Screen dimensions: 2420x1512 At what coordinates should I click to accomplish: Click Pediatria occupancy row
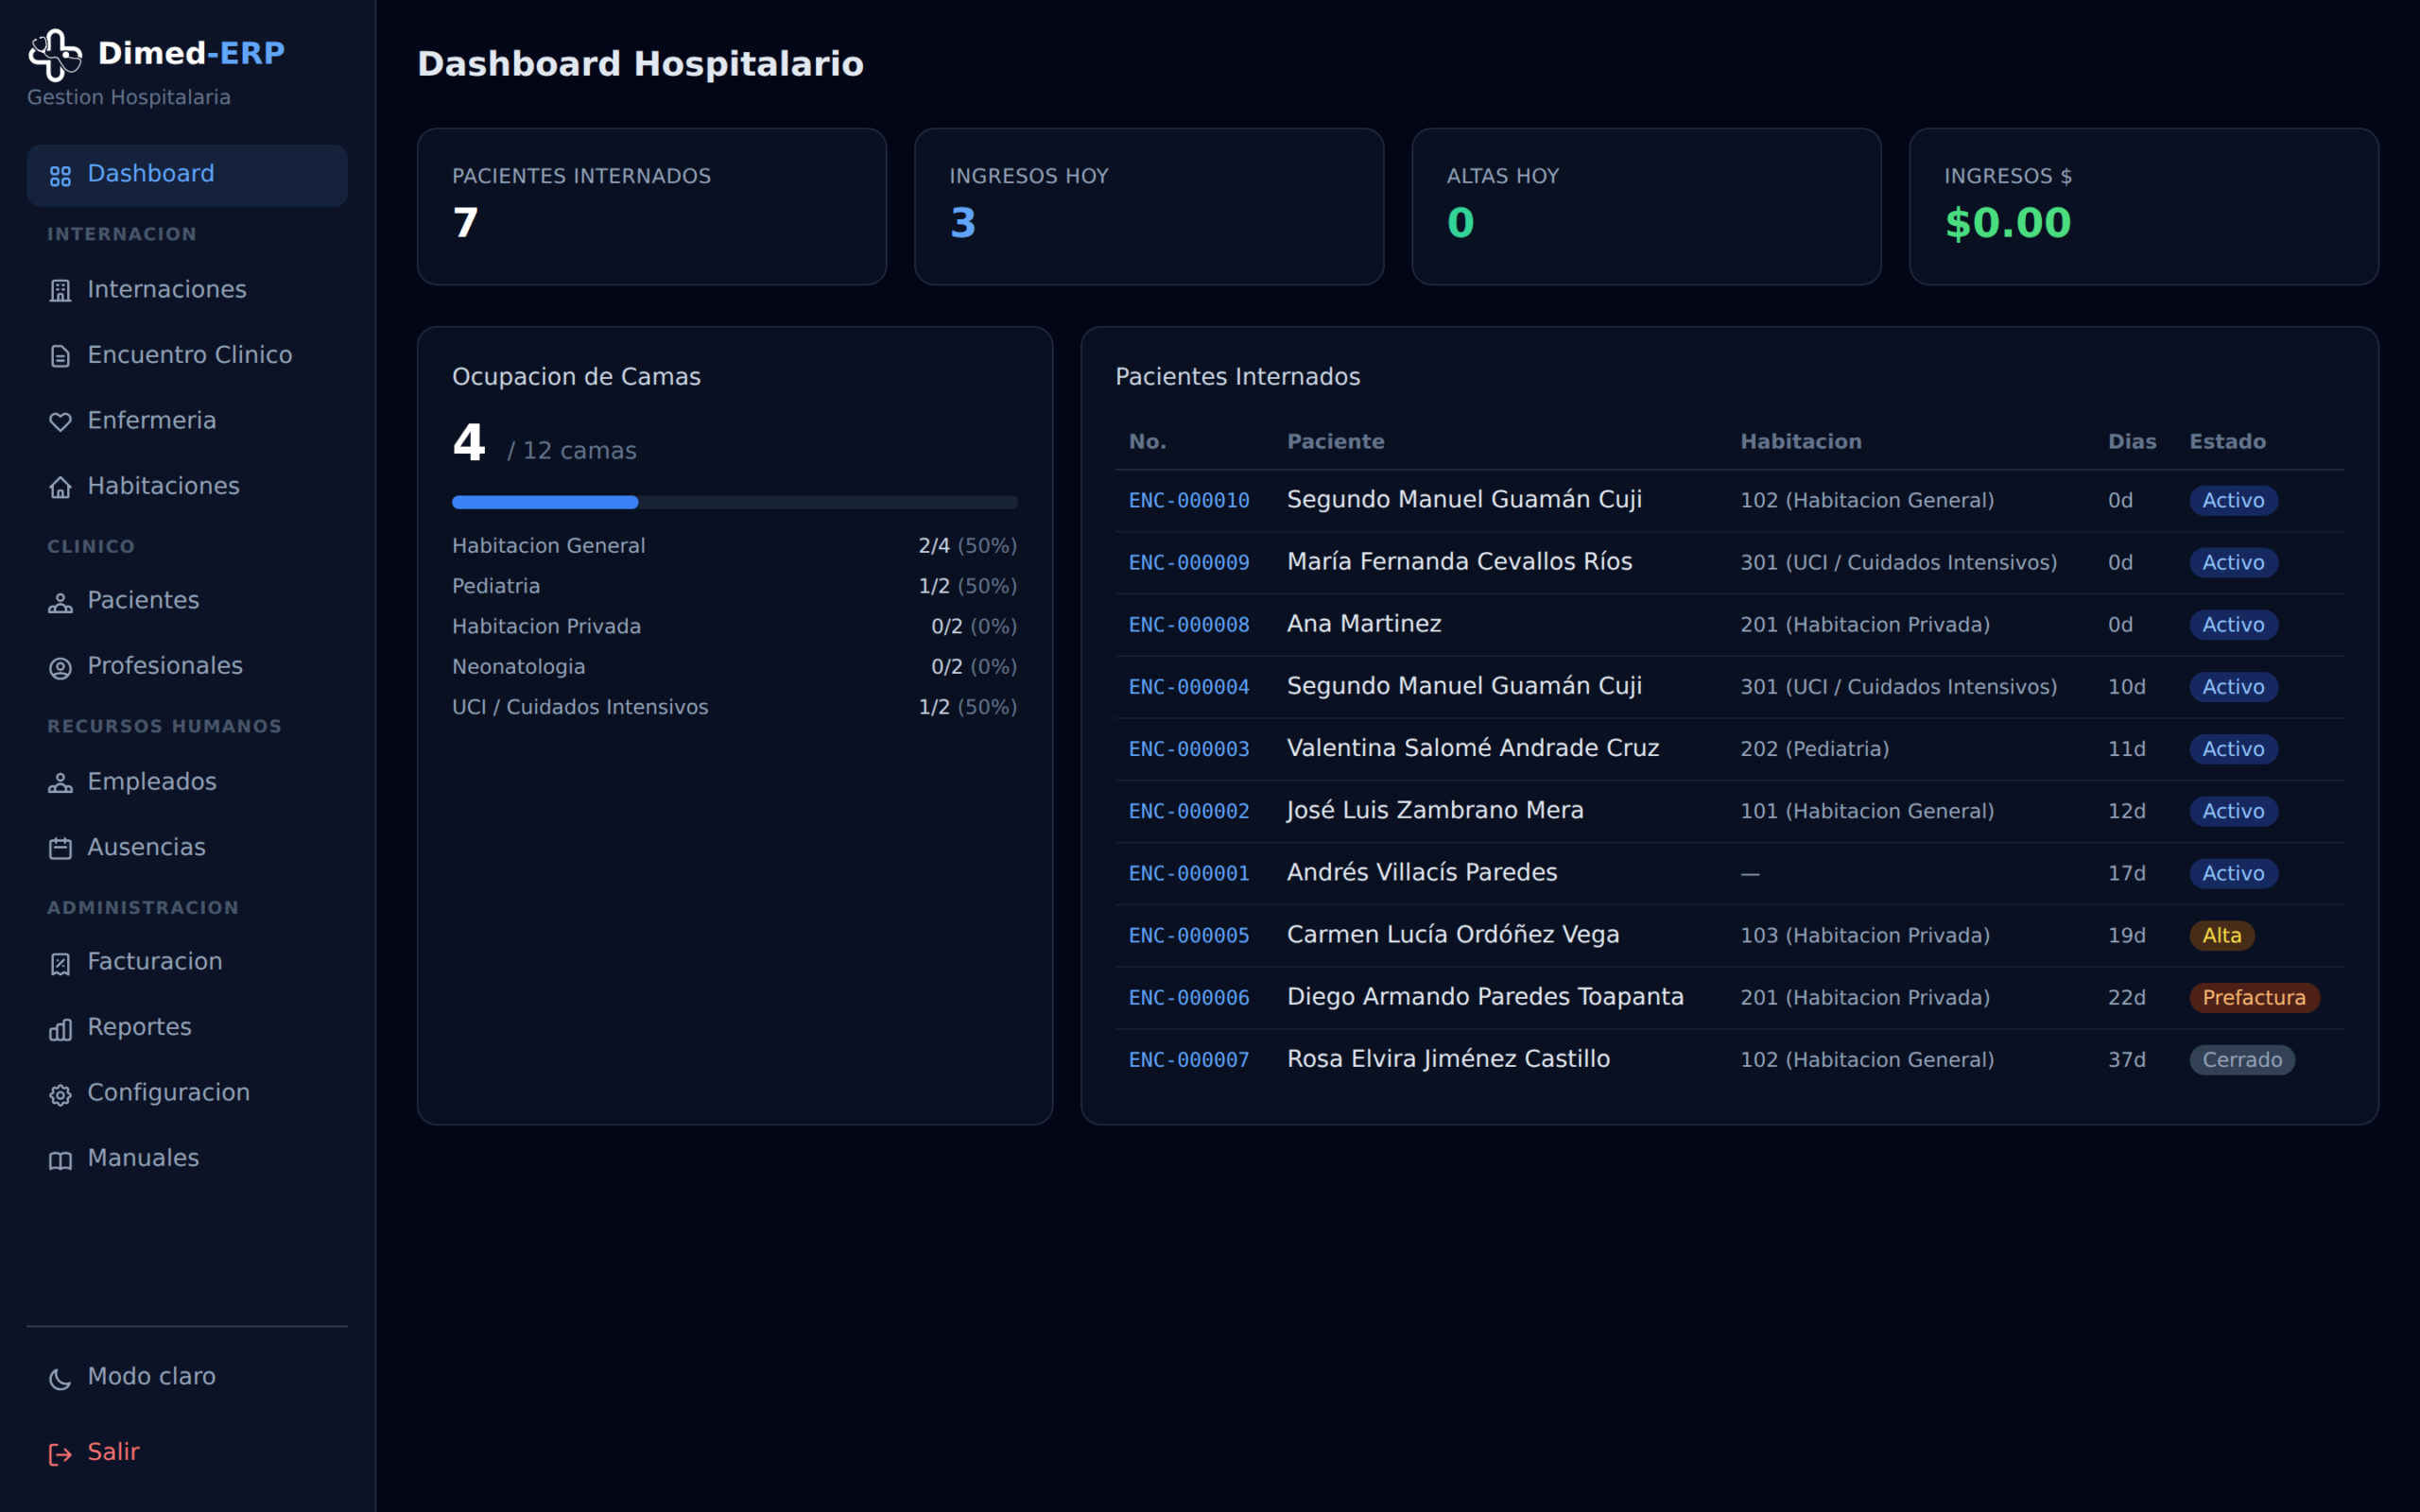(735, 586)
